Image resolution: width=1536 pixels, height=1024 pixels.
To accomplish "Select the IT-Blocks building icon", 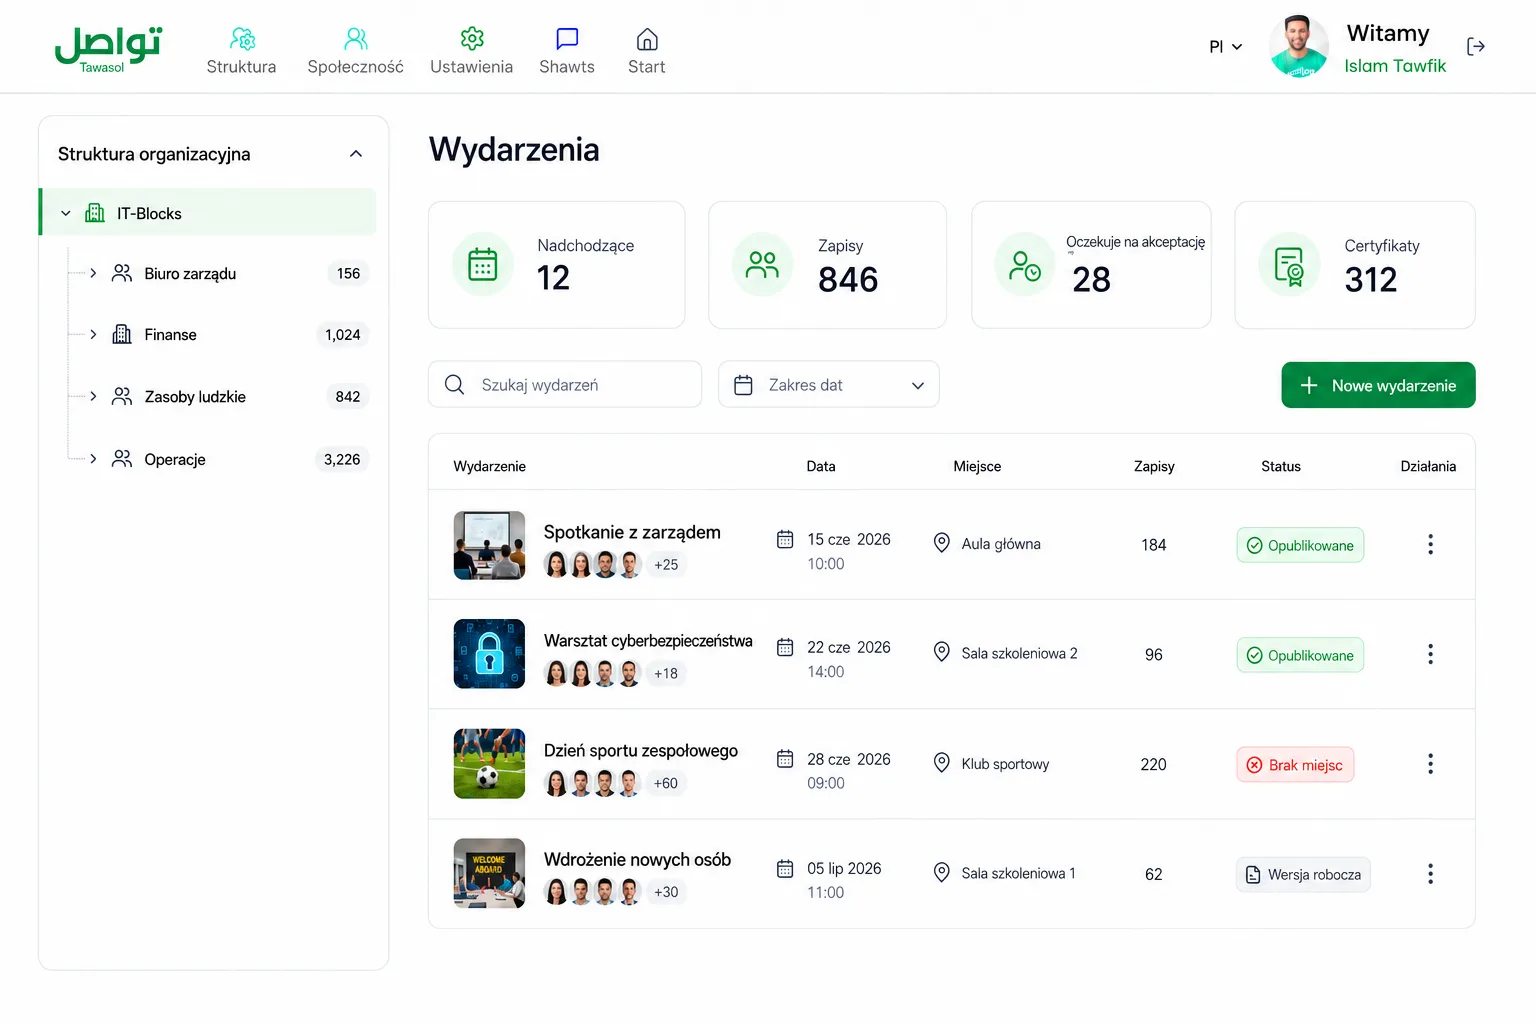I will [x=95, y=213].
